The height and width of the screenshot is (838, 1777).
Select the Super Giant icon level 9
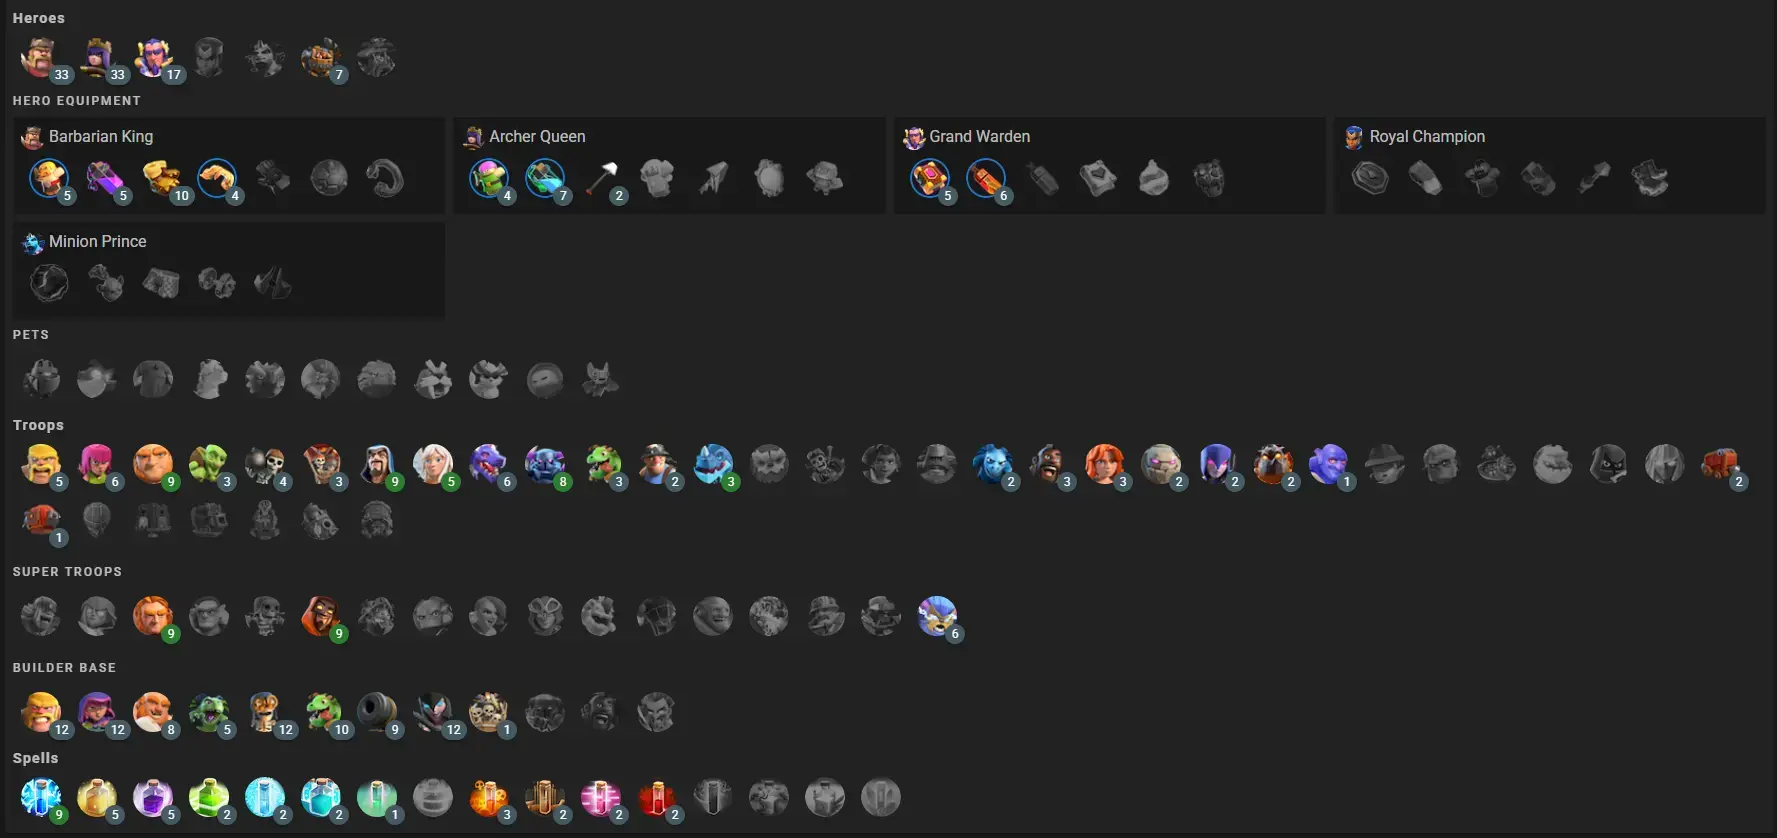tap(153, 616)
